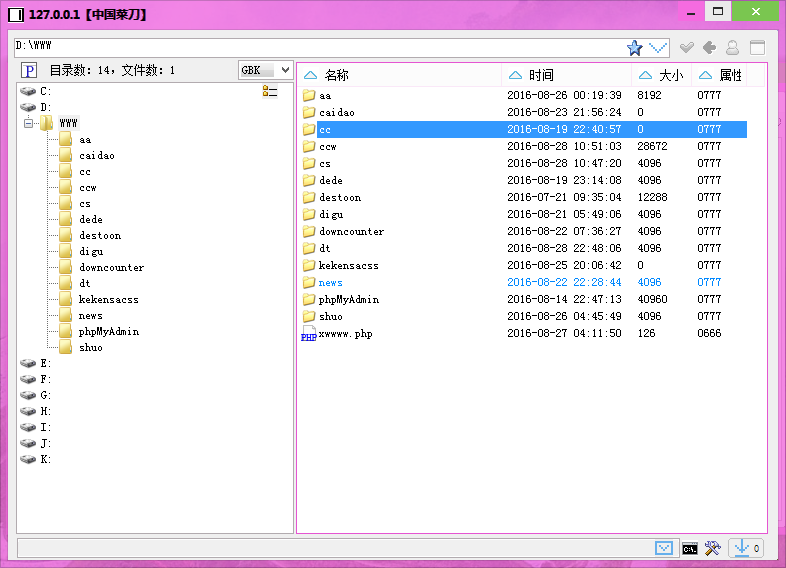Select the D: drive
The width and height of the screenshot is (786, 568).
click(x=36, y=107)
